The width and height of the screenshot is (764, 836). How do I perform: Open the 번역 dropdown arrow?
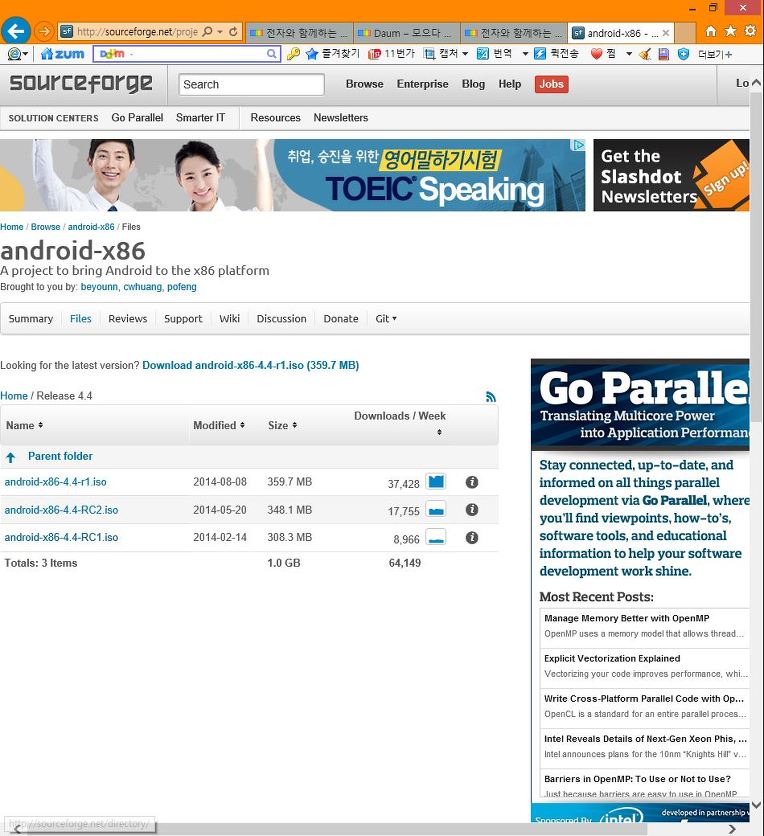coord(525,54)
